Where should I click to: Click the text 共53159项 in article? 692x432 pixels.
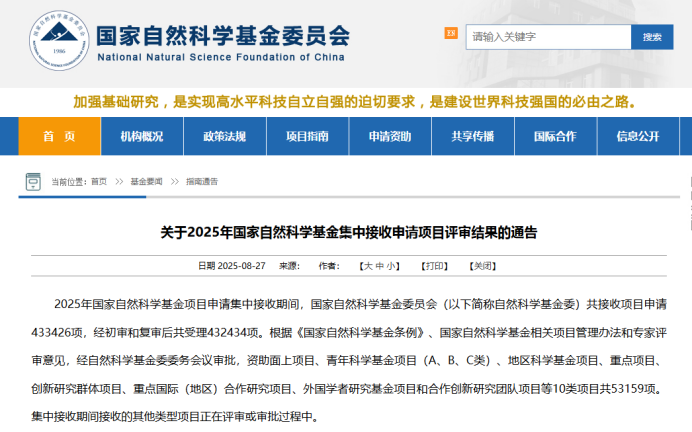tap(627, 389)
